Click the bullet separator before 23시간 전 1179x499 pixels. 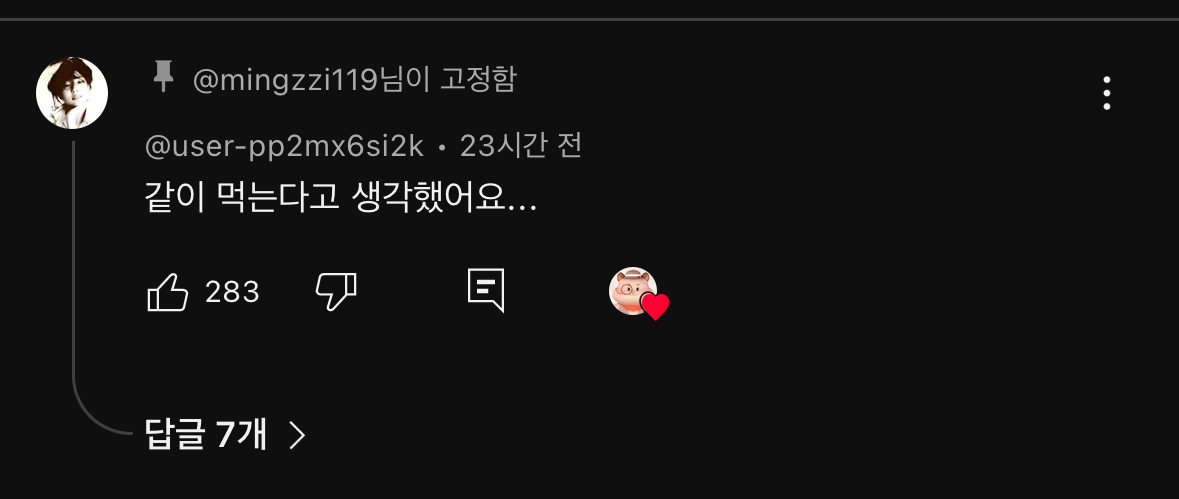tap(442, 148)
